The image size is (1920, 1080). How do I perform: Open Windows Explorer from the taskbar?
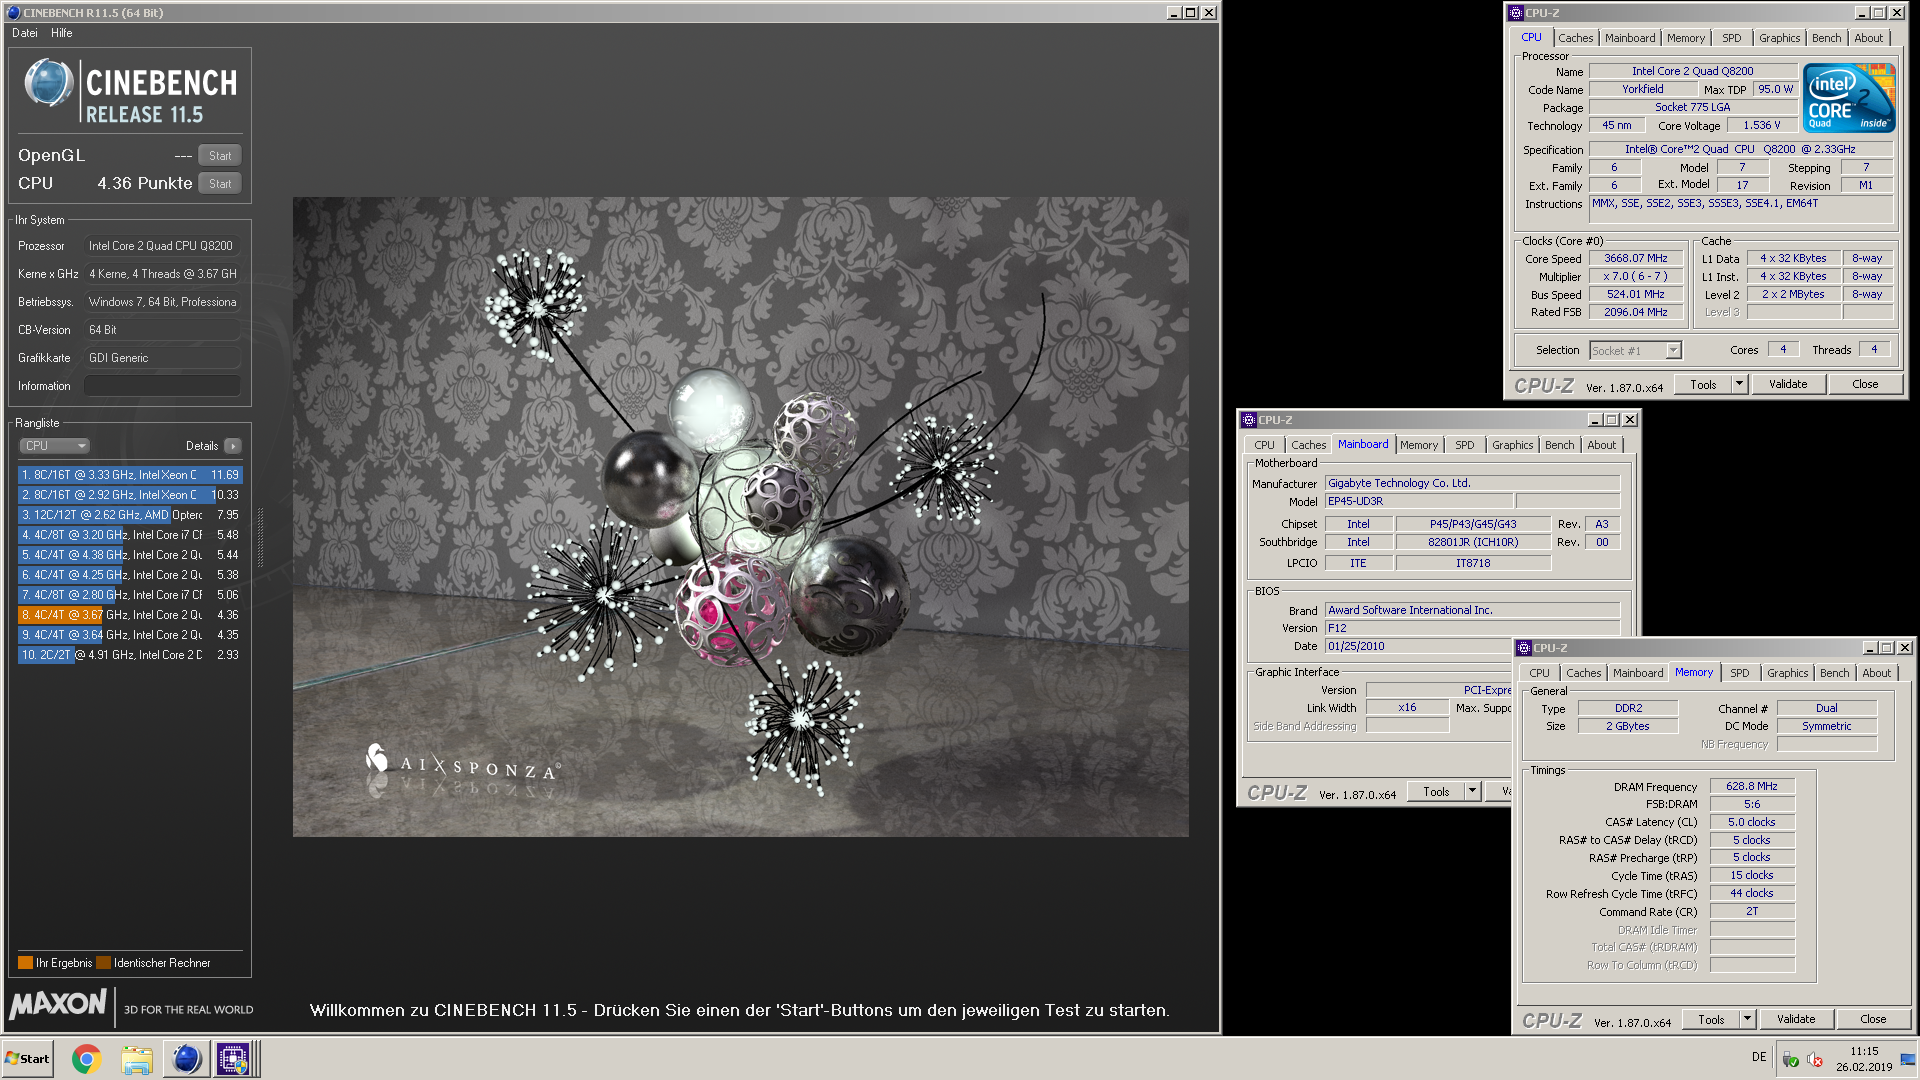click(x=137, y=1059)
